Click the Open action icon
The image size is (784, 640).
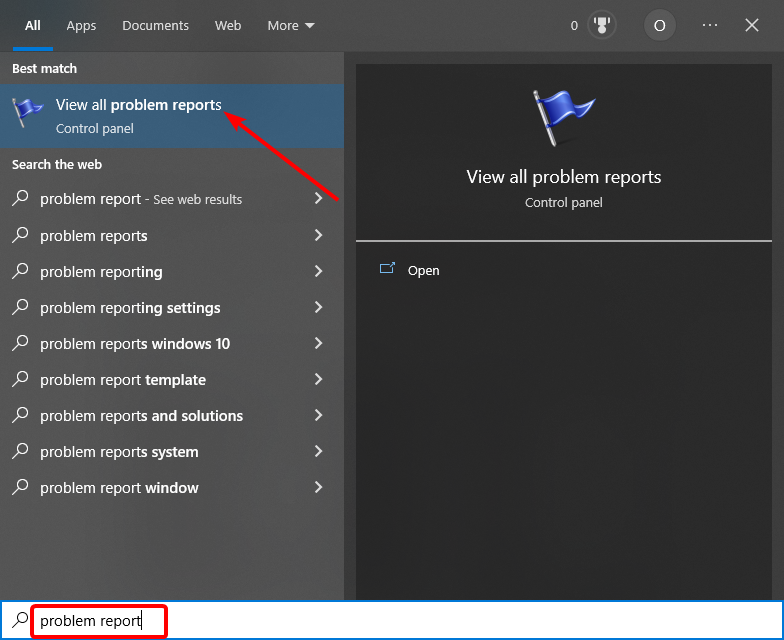pos(387,268)
